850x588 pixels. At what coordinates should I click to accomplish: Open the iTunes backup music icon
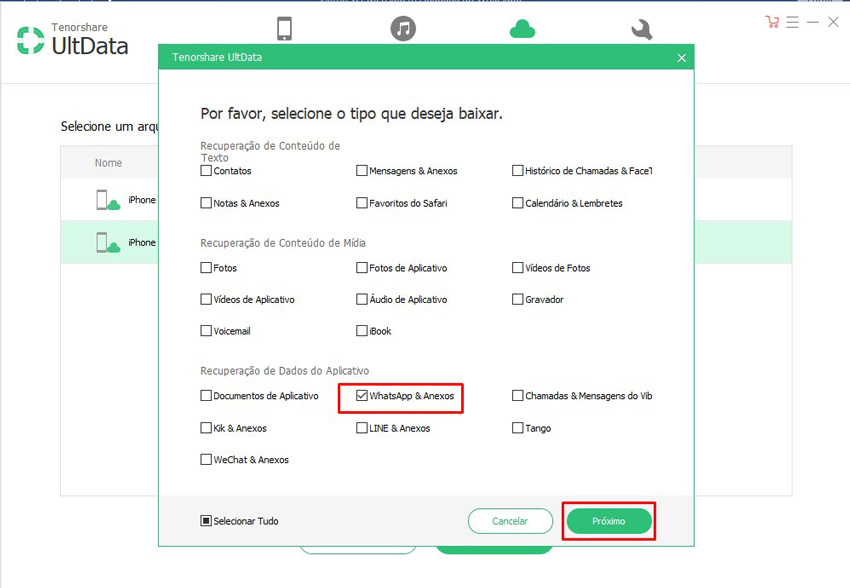403,28
